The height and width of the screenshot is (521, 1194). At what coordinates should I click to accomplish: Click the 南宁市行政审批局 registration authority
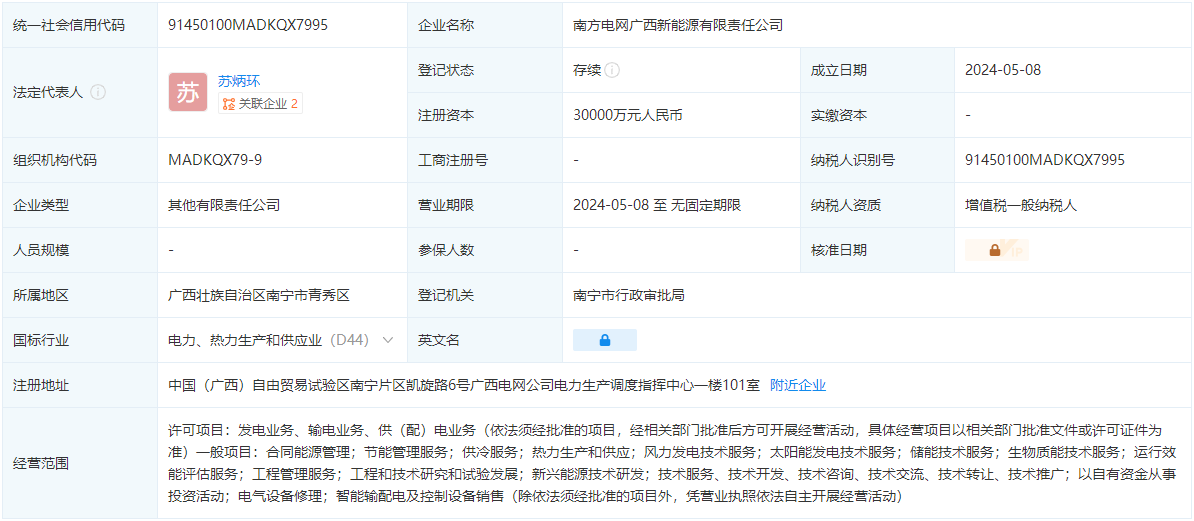point(629,295)
